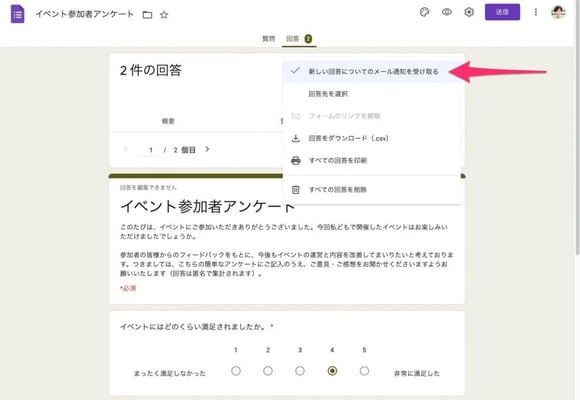Toggle 新しい回答についてのメール通知を受け取る menu item
This screenshot has height=400, width=580.
pos(372,71)
